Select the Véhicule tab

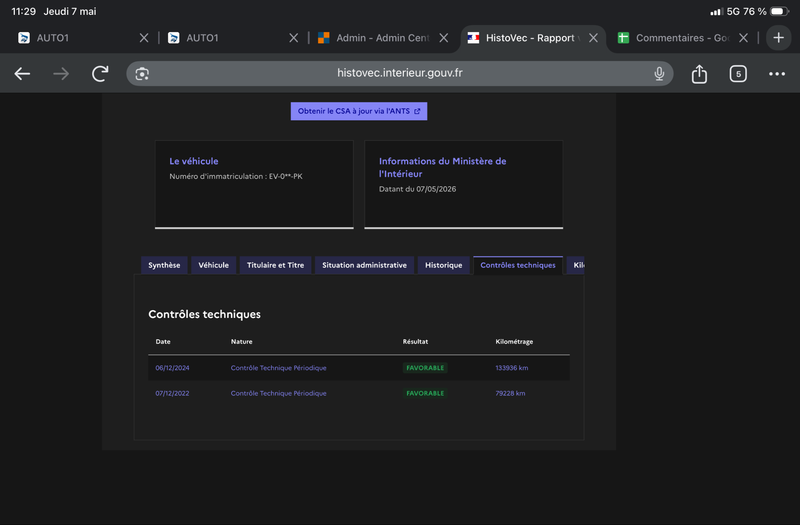coord(213,265)
